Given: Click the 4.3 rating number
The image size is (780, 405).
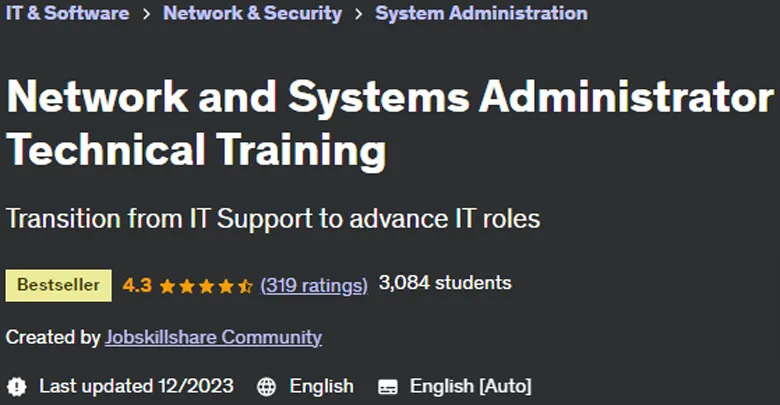Looking at the screenshot, I should (137, 285).
